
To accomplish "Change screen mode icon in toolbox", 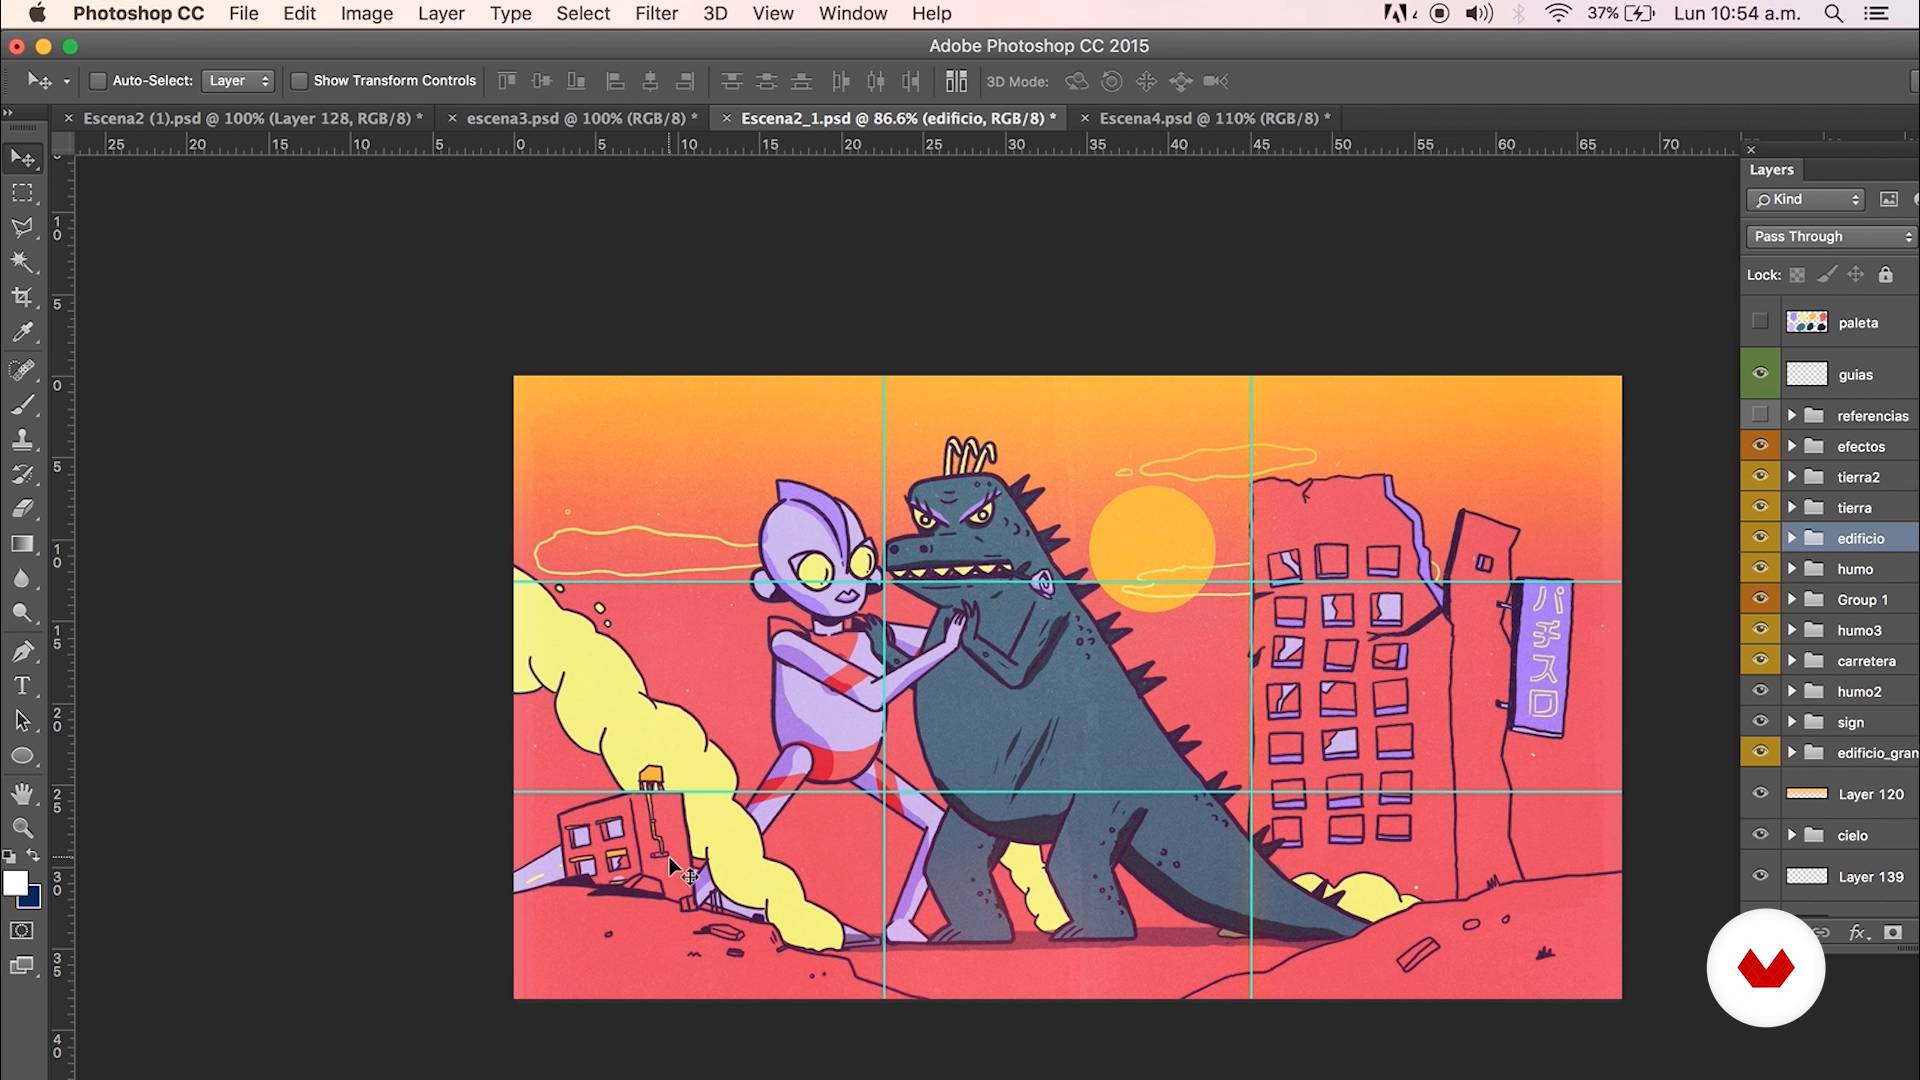I will [x=21, y=966].
